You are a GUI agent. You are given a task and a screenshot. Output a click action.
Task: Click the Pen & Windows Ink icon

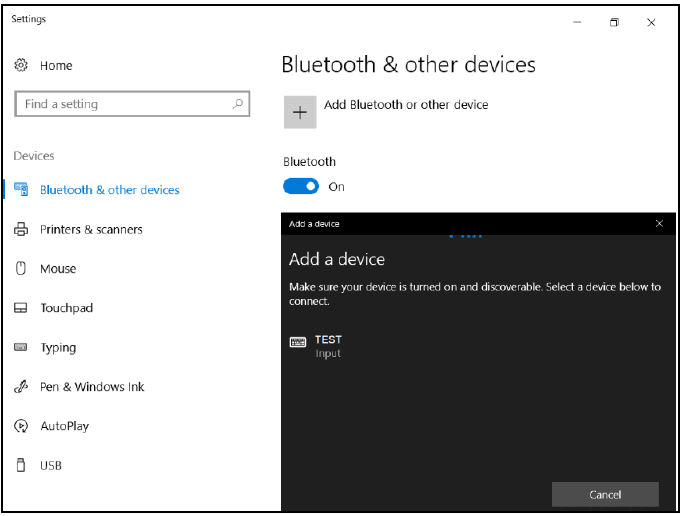click(x=21, y=387)
